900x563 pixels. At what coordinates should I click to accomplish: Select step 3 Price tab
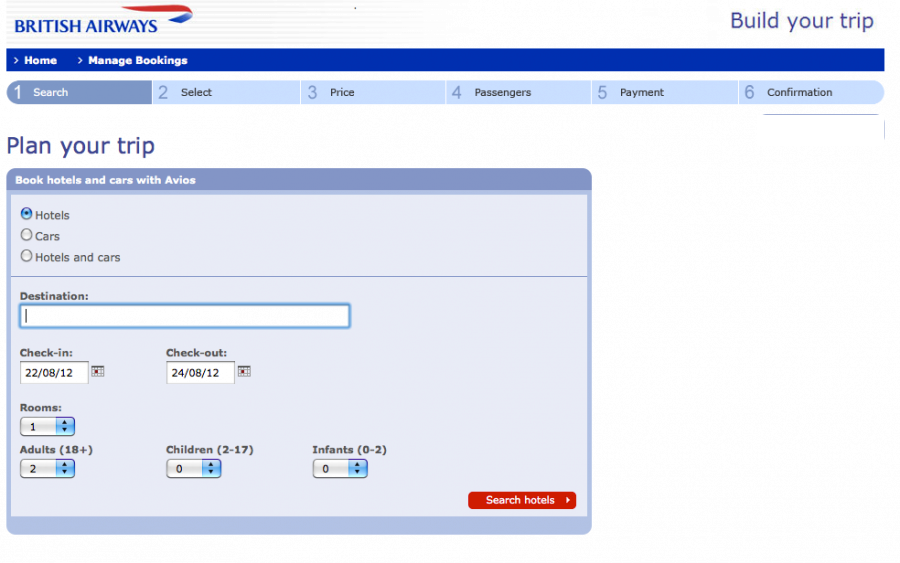click(373, 92)
